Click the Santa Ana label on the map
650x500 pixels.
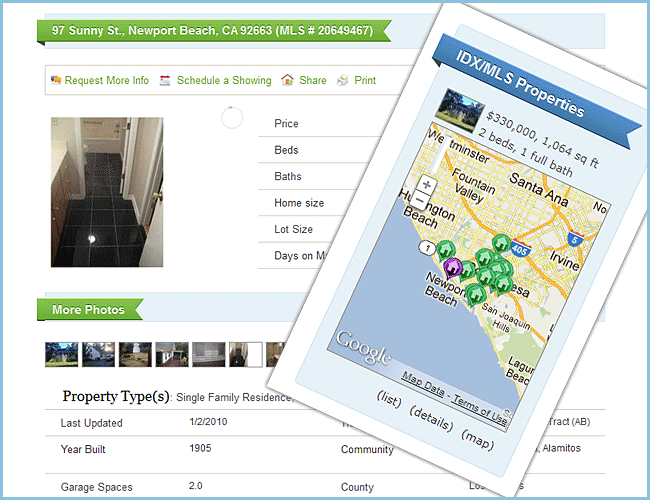pos(538,189)
